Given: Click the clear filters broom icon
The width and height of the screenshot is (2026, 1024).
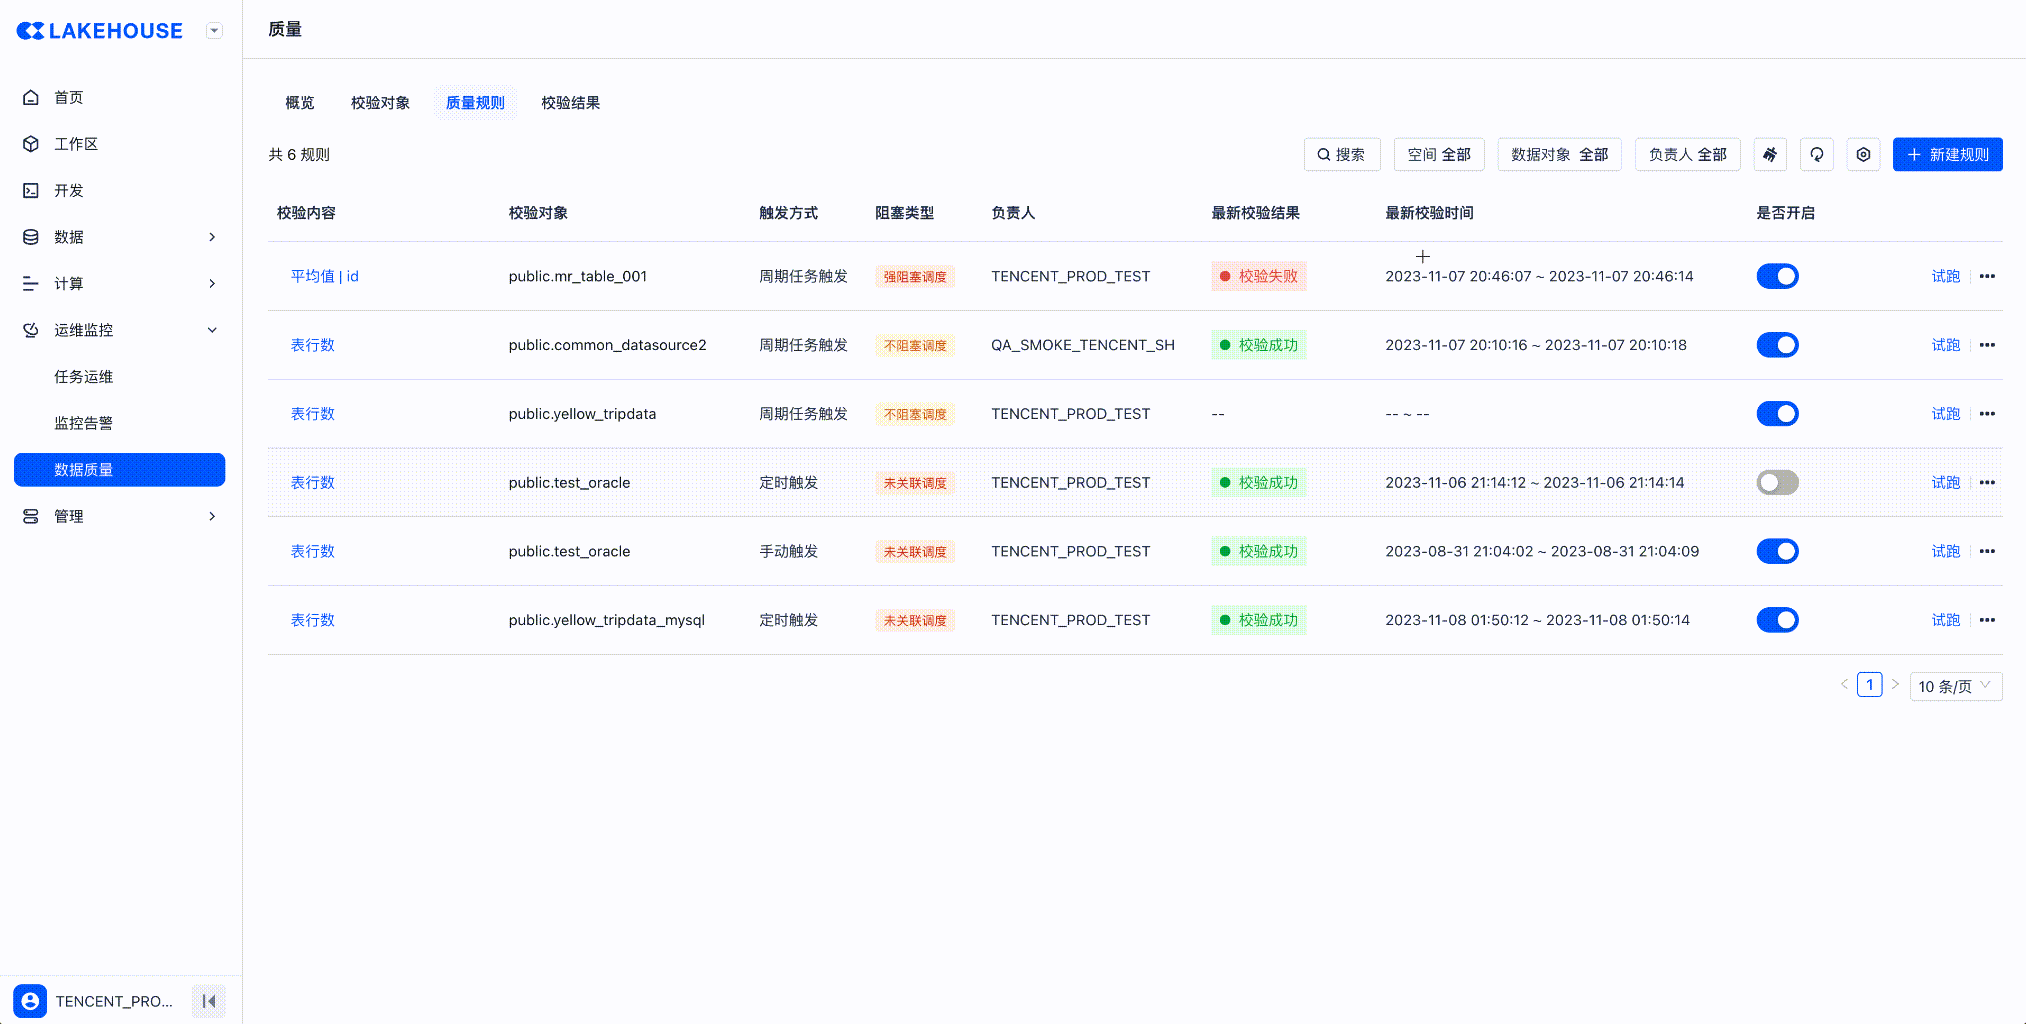Looking at the screenshot, I should (1770, 155).
